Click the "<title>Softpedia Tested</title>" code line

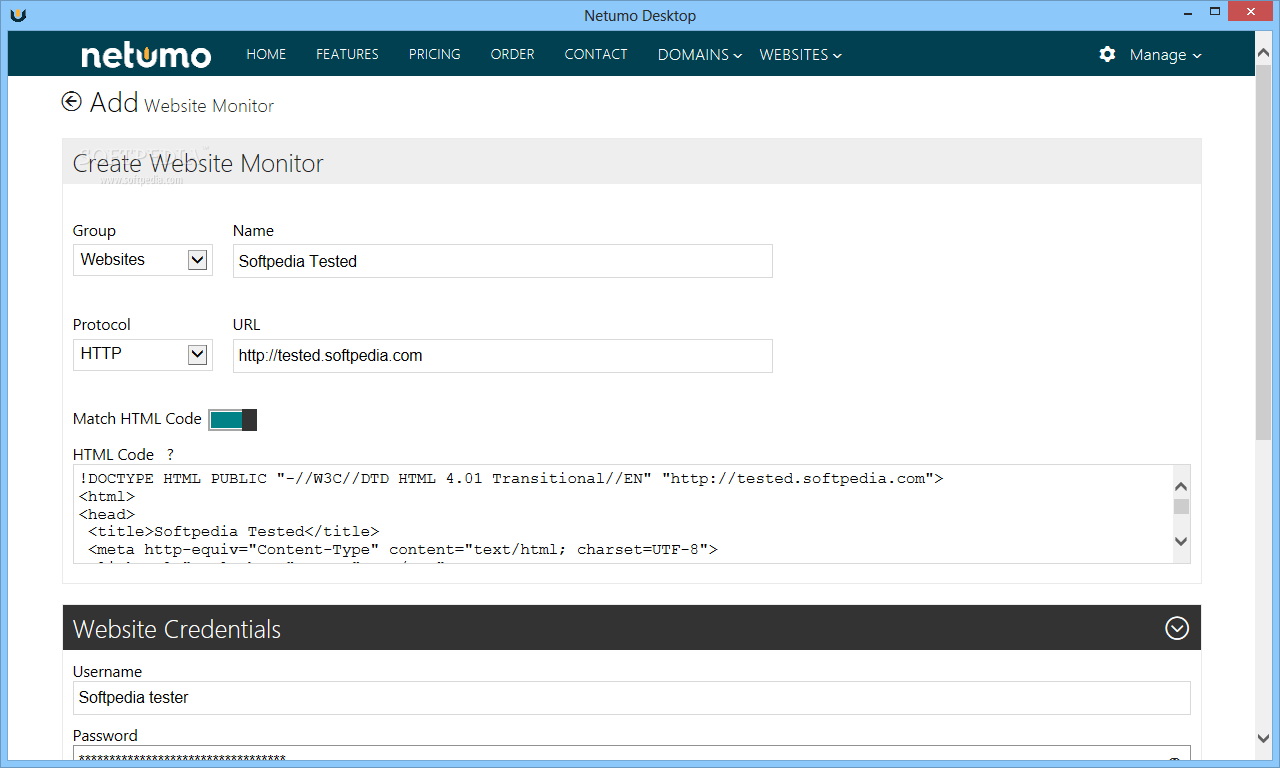[x=234, y=532]
